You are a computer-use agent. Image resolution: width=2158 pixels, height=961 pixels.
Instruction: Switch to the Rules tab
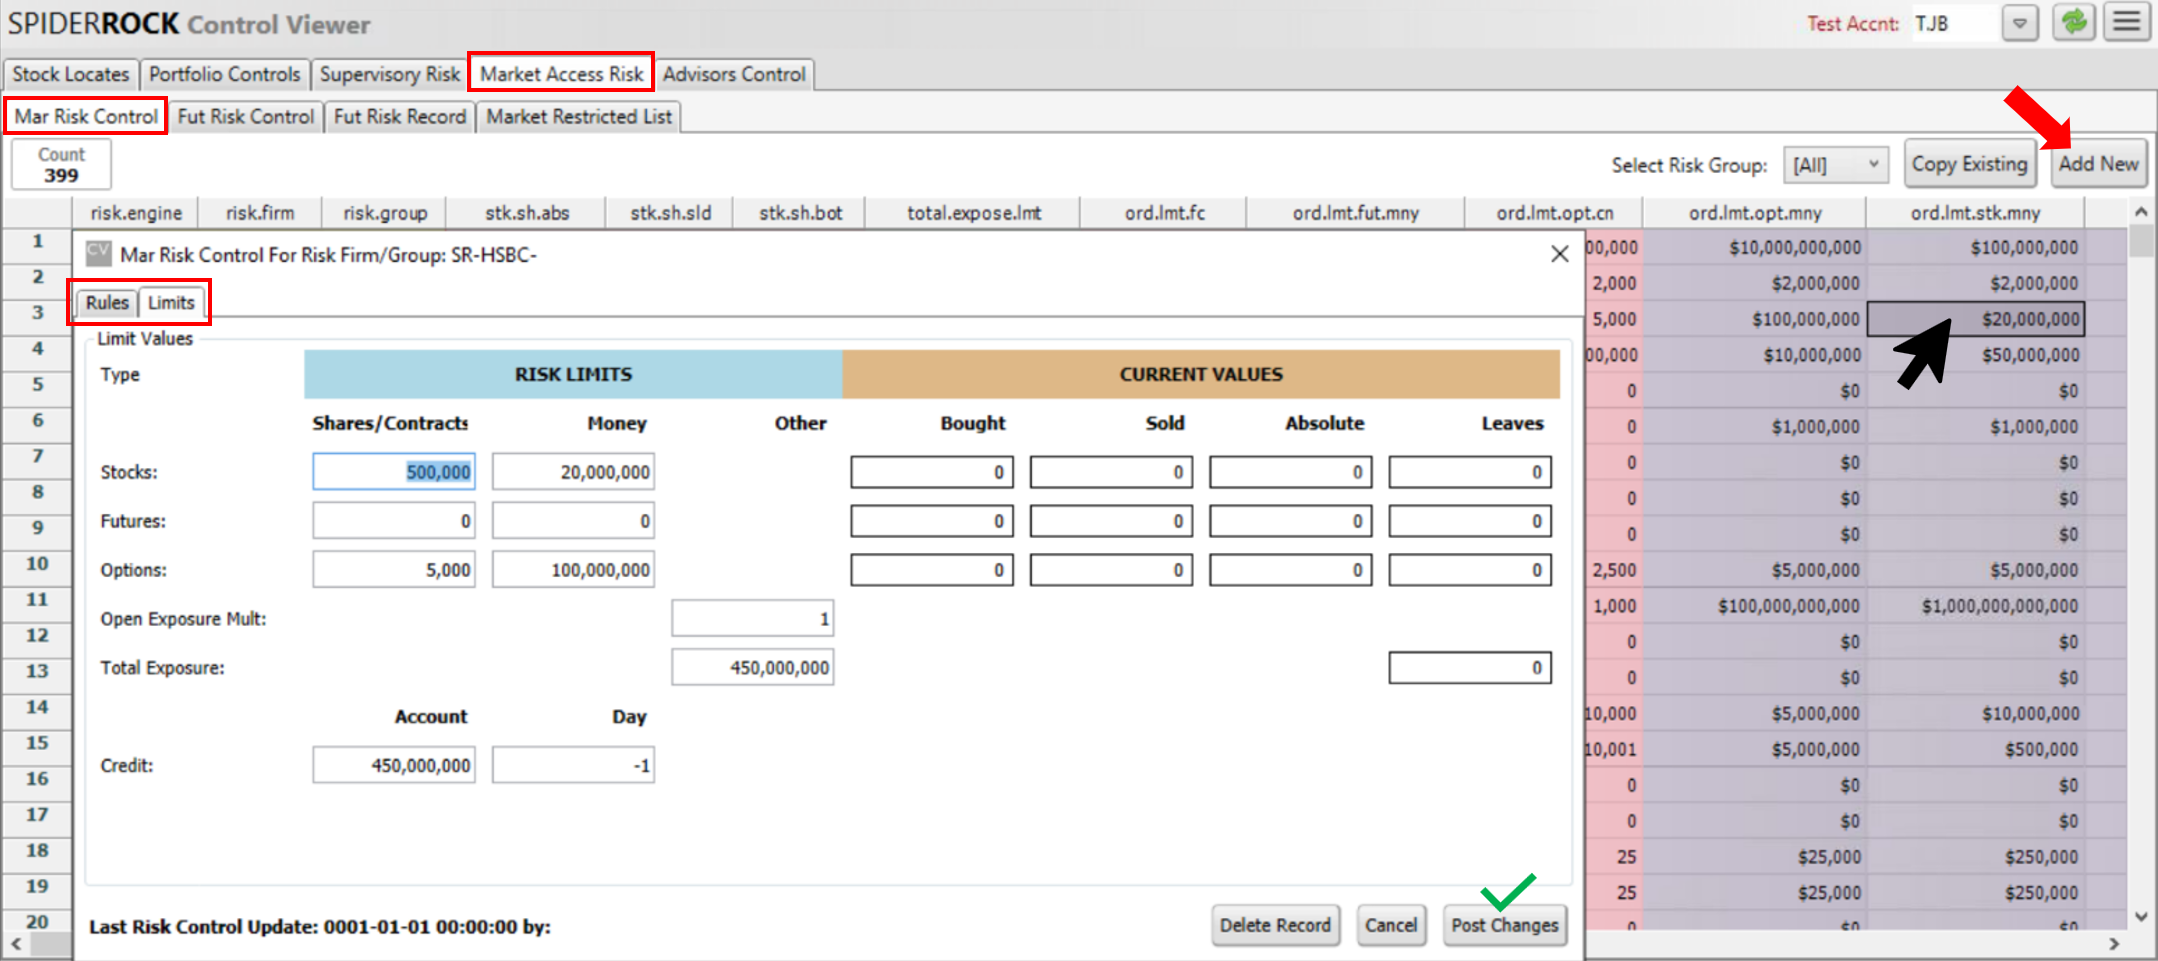[106, 303]
